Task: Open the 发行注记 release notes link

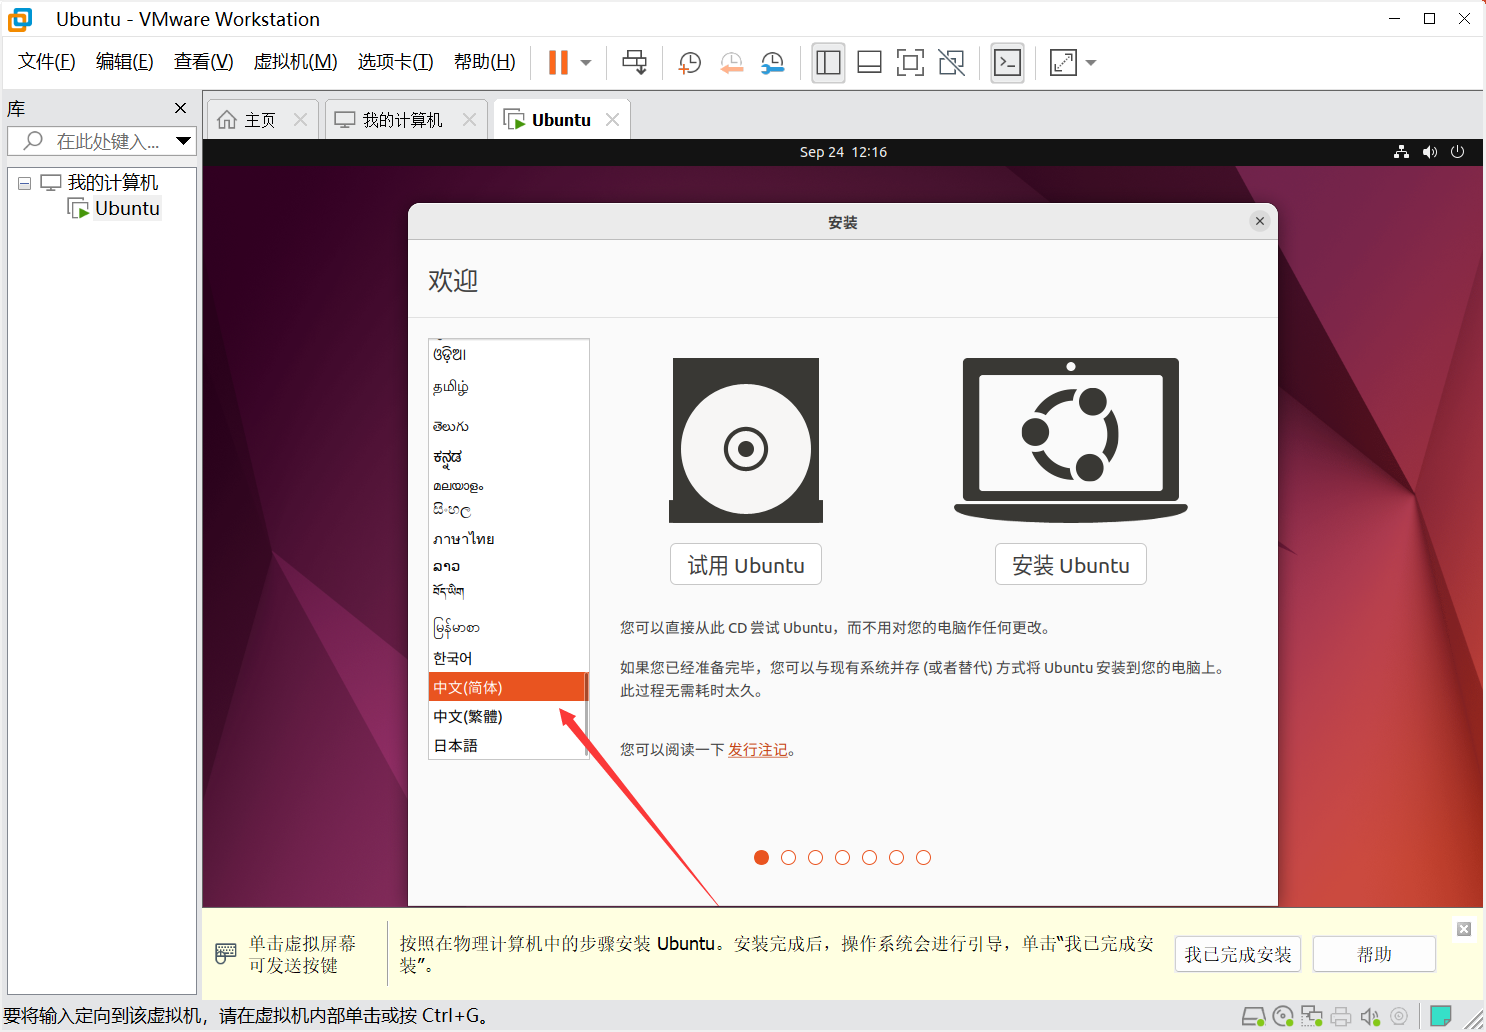Action: (x=758, y=750)
